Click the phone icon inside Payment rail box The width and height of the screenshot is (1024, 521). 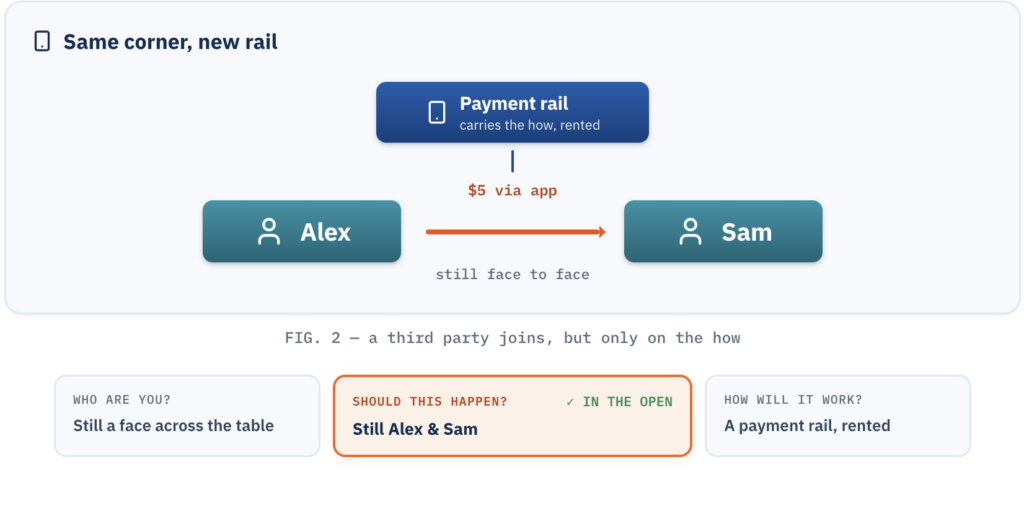[437, 112]
